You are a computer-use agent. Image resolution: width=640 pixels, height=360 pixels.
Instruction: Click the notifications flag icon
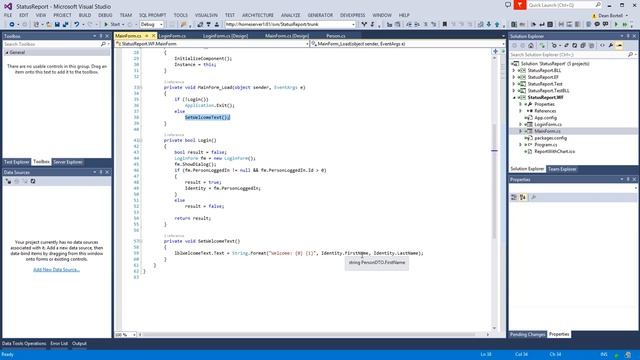click(x=520, y=5)
